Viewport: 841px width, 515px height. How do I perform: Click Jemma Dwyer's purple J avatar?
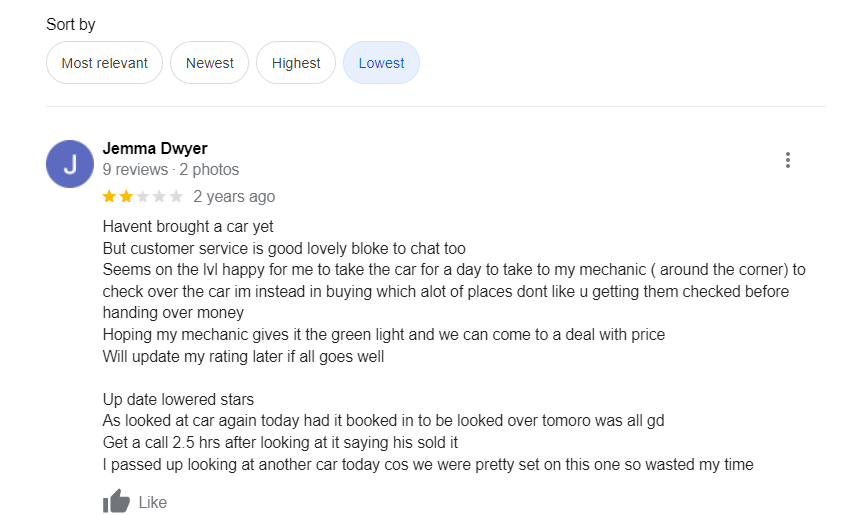(70, 164)
